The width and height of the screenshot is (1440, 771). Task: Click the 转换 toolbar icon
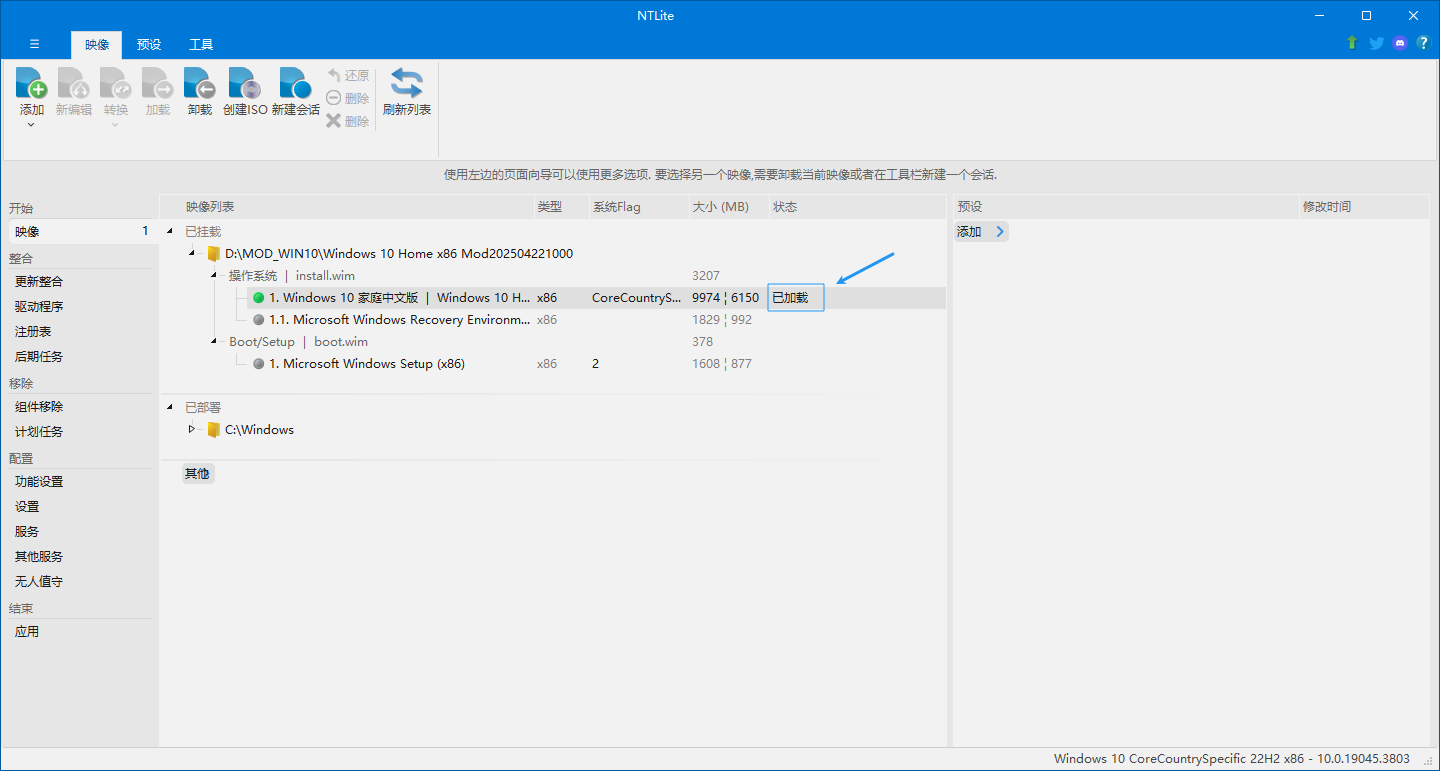point(116,83)
